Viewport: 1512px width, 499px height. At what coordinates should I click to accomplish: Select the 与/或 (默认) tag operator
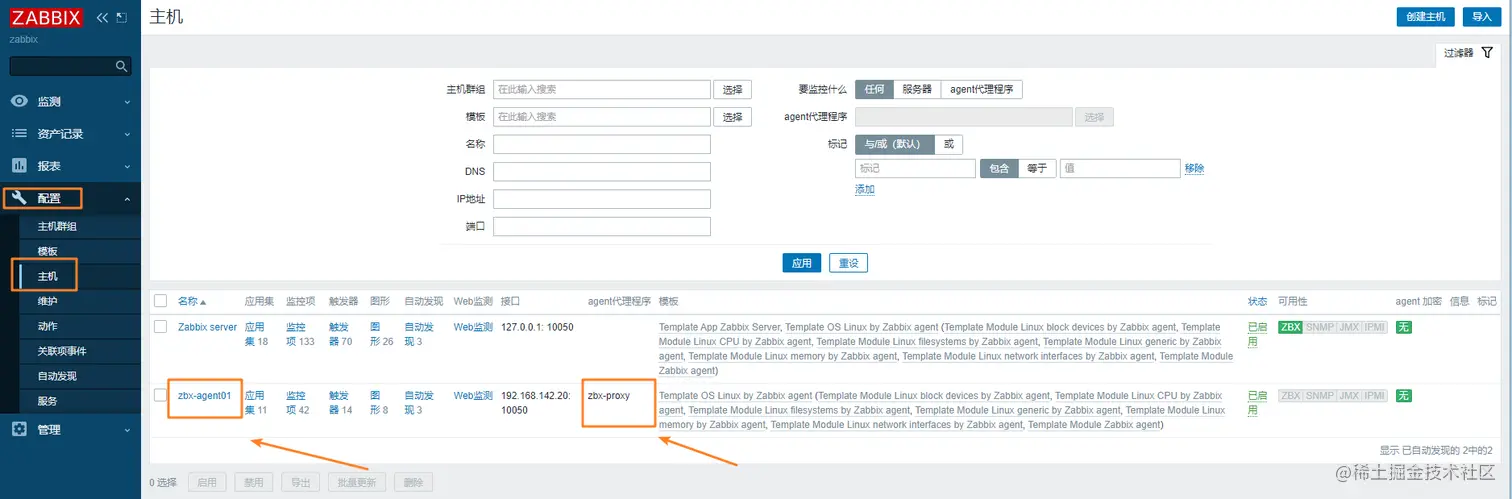click(894, 144)
